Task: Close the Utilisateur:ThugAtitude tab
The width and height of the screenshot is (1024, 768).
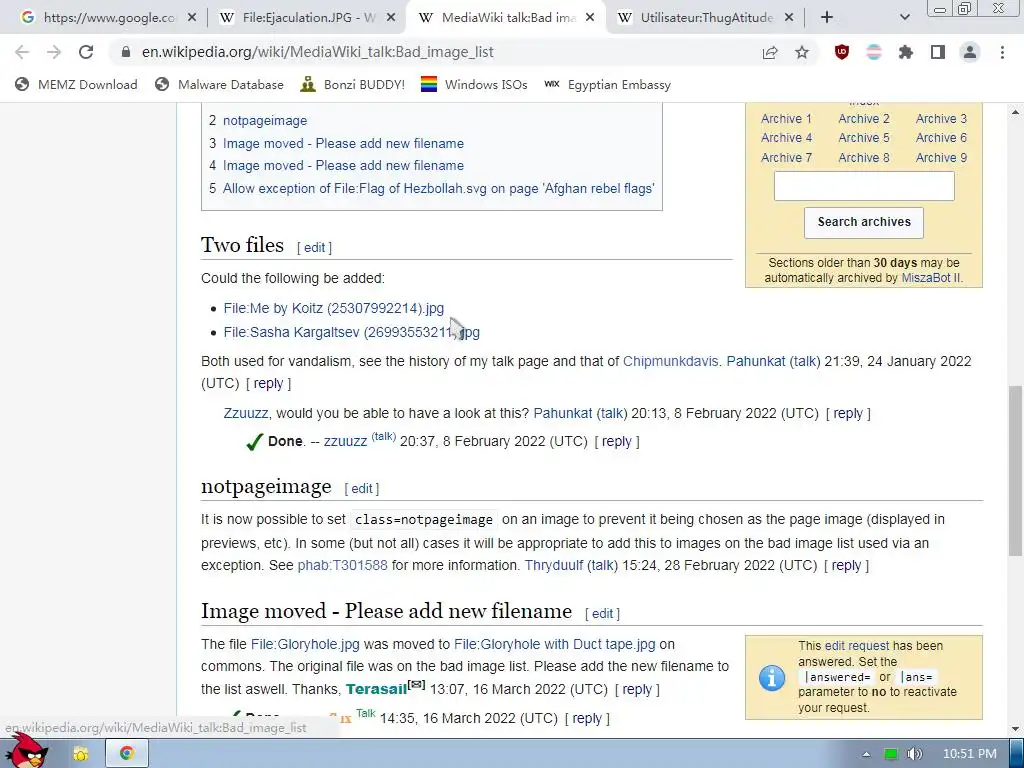Action: [x=789, y=18]
